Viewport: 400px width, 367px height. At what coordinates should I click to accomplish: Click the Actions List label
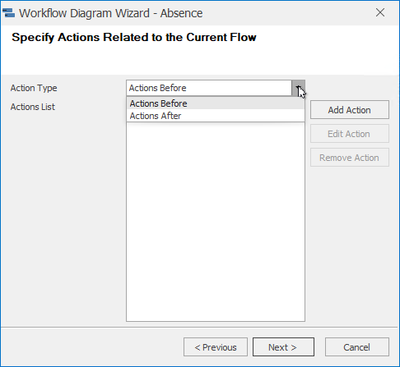tap(33, 107)
